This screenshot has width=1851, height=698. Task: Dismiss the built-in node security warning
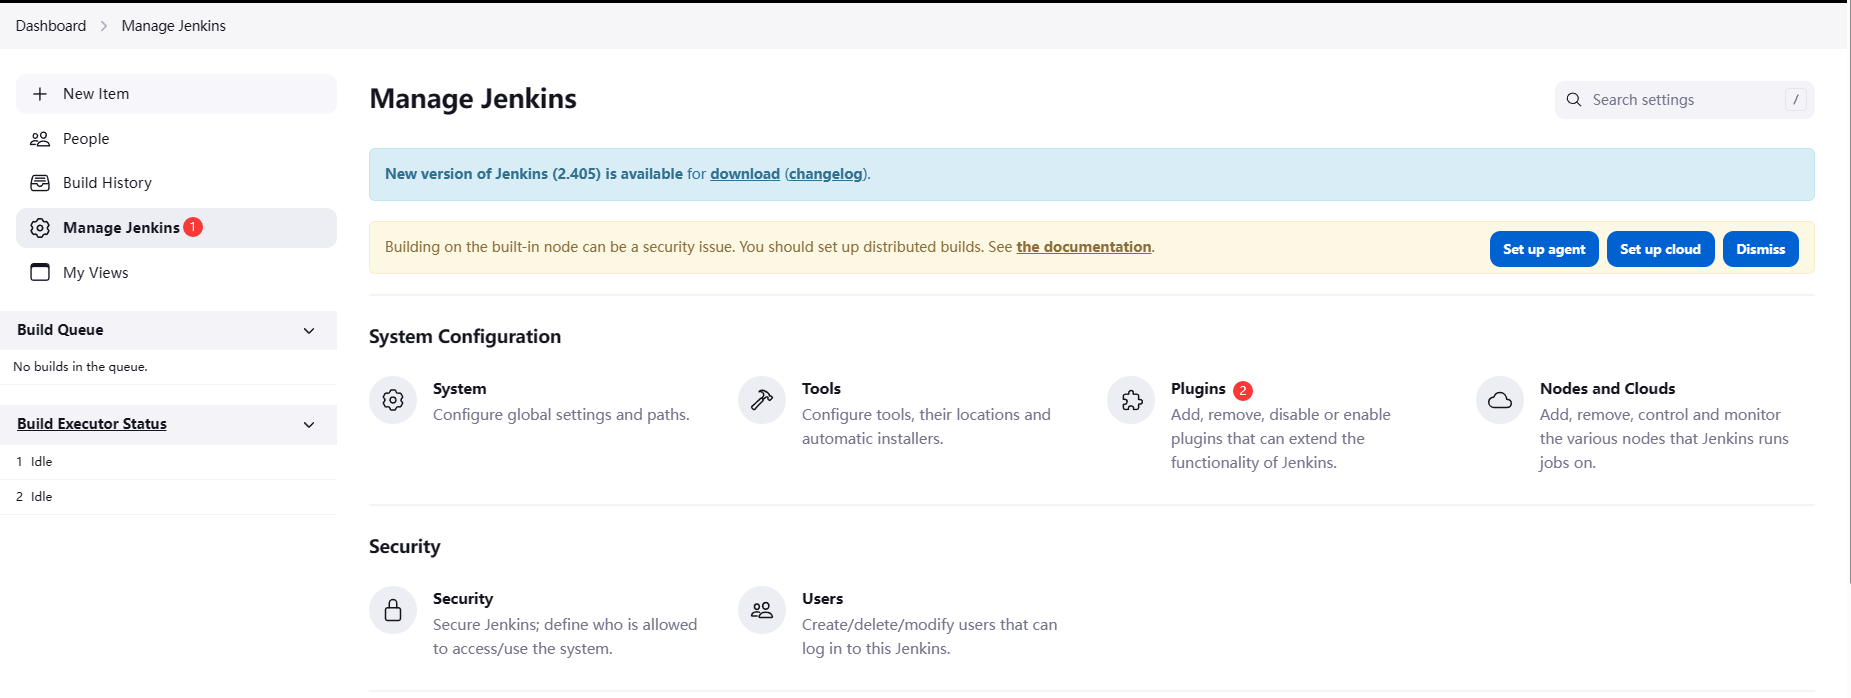pyautogui.click(x=1761, y=249)
